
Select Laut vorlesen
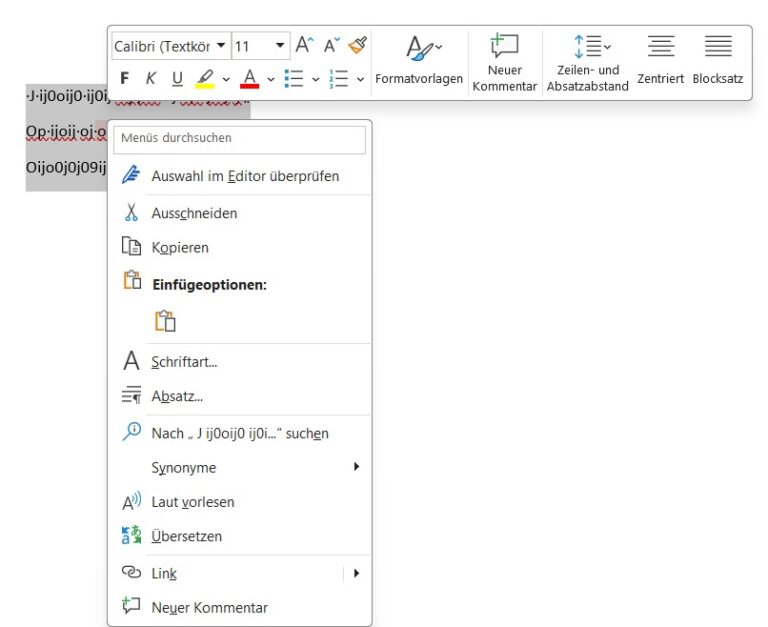point(240,502)
